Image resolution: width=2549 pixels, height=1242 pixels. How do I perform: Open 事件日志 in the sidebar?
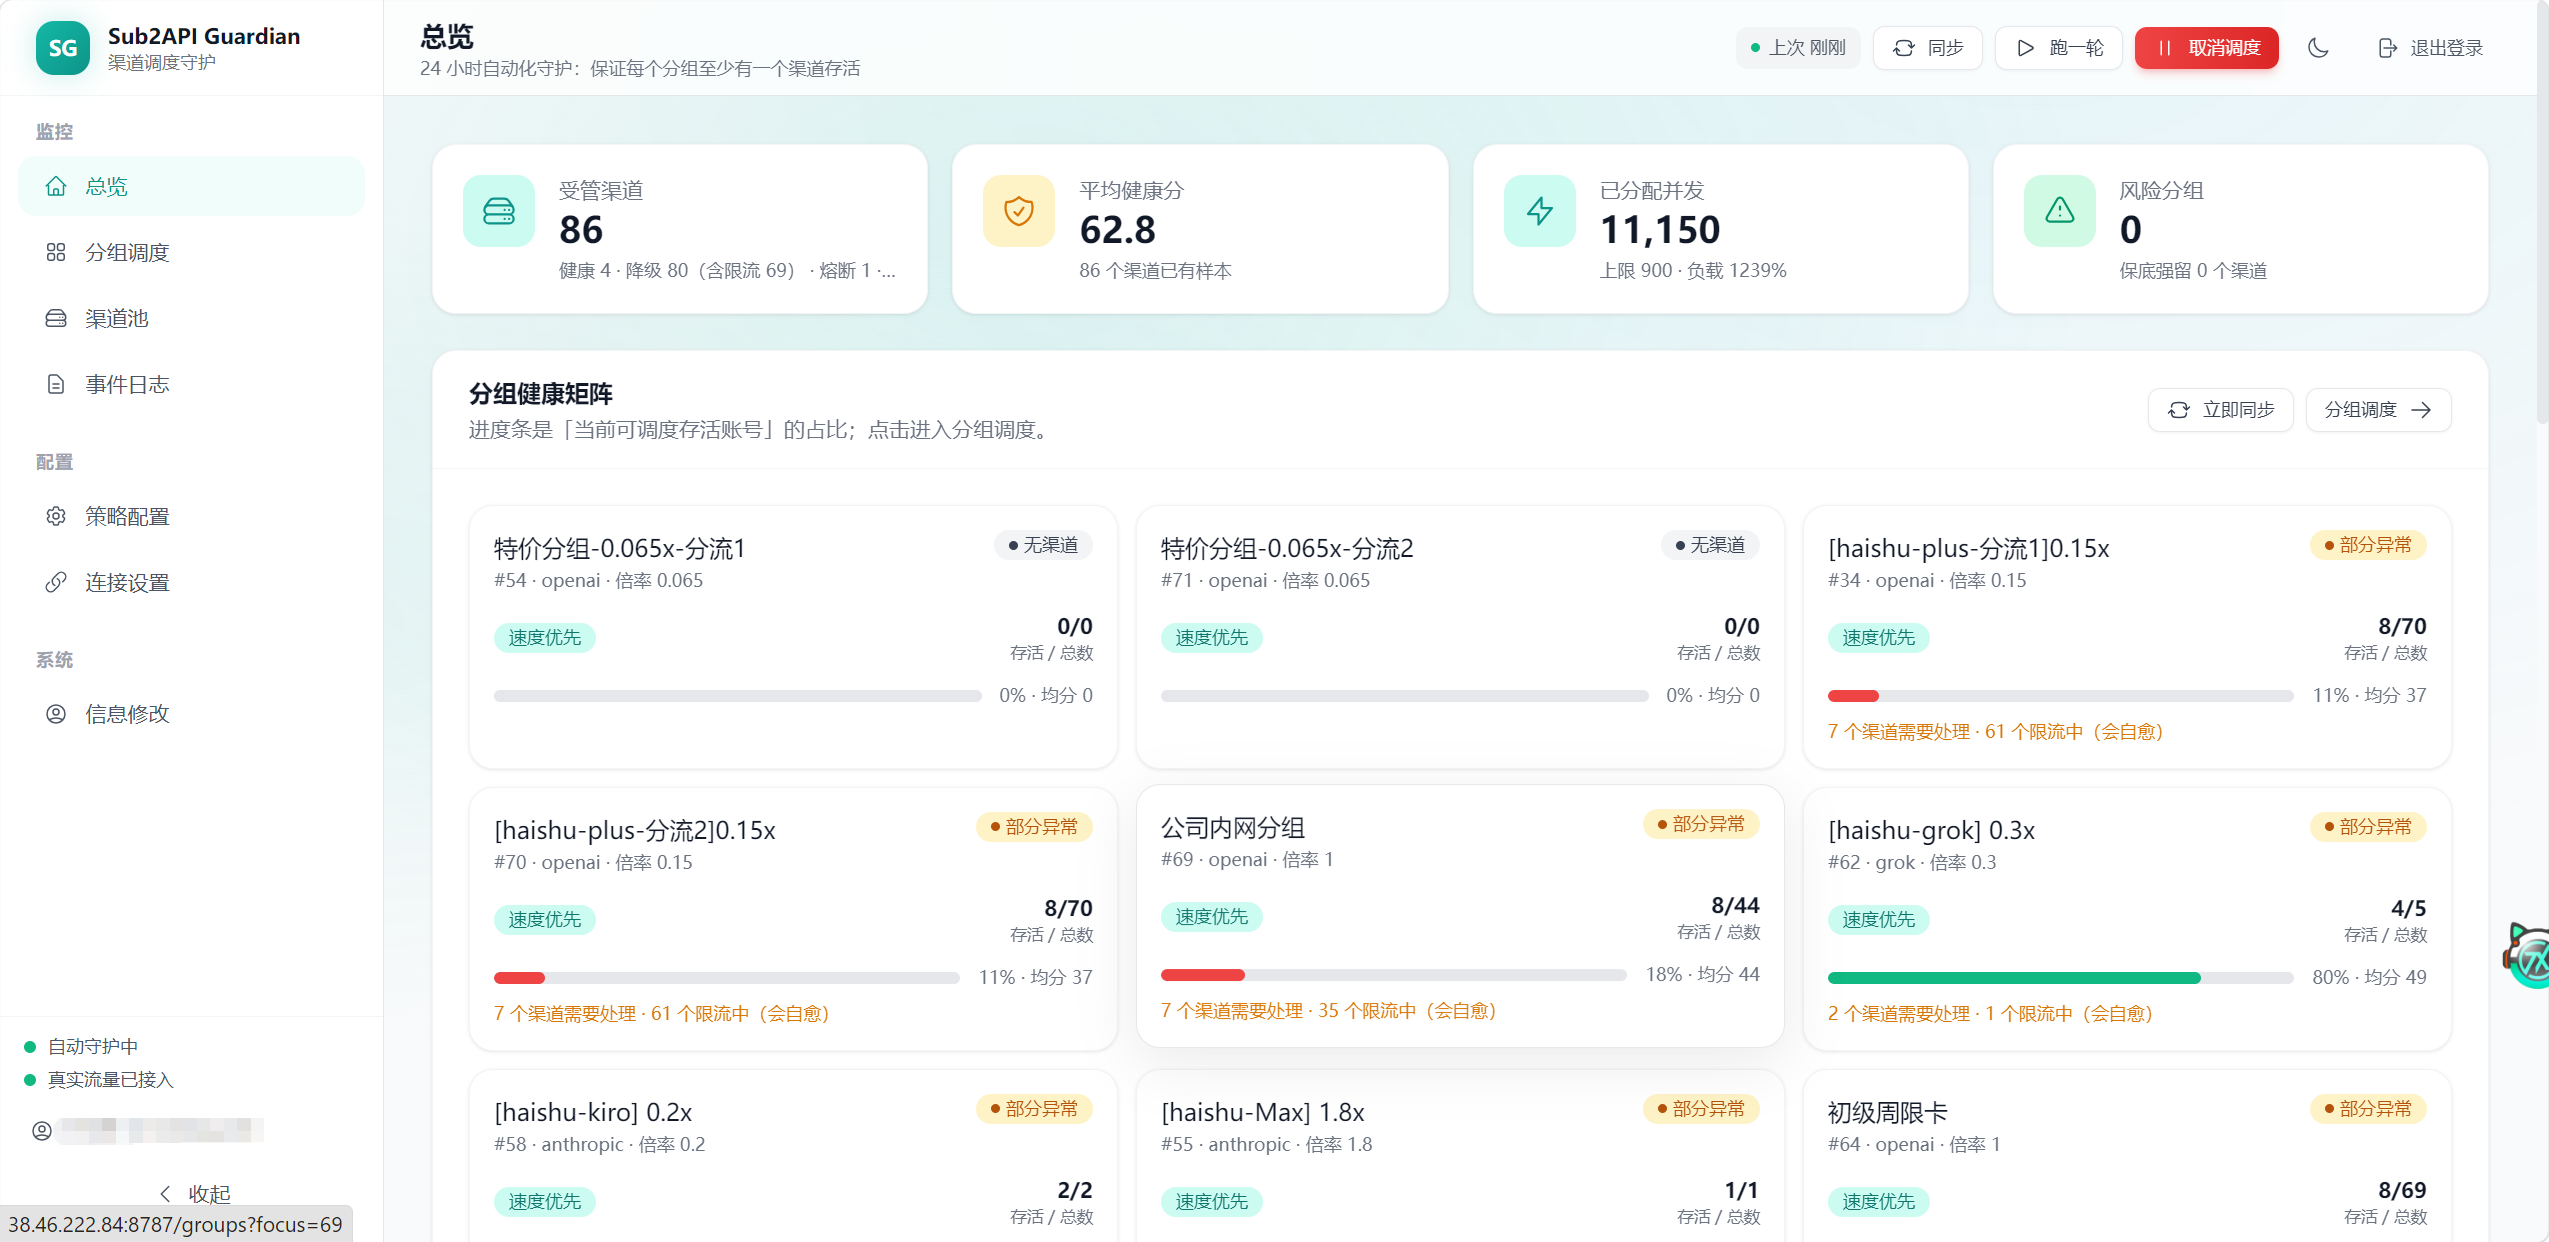(191, 384)
